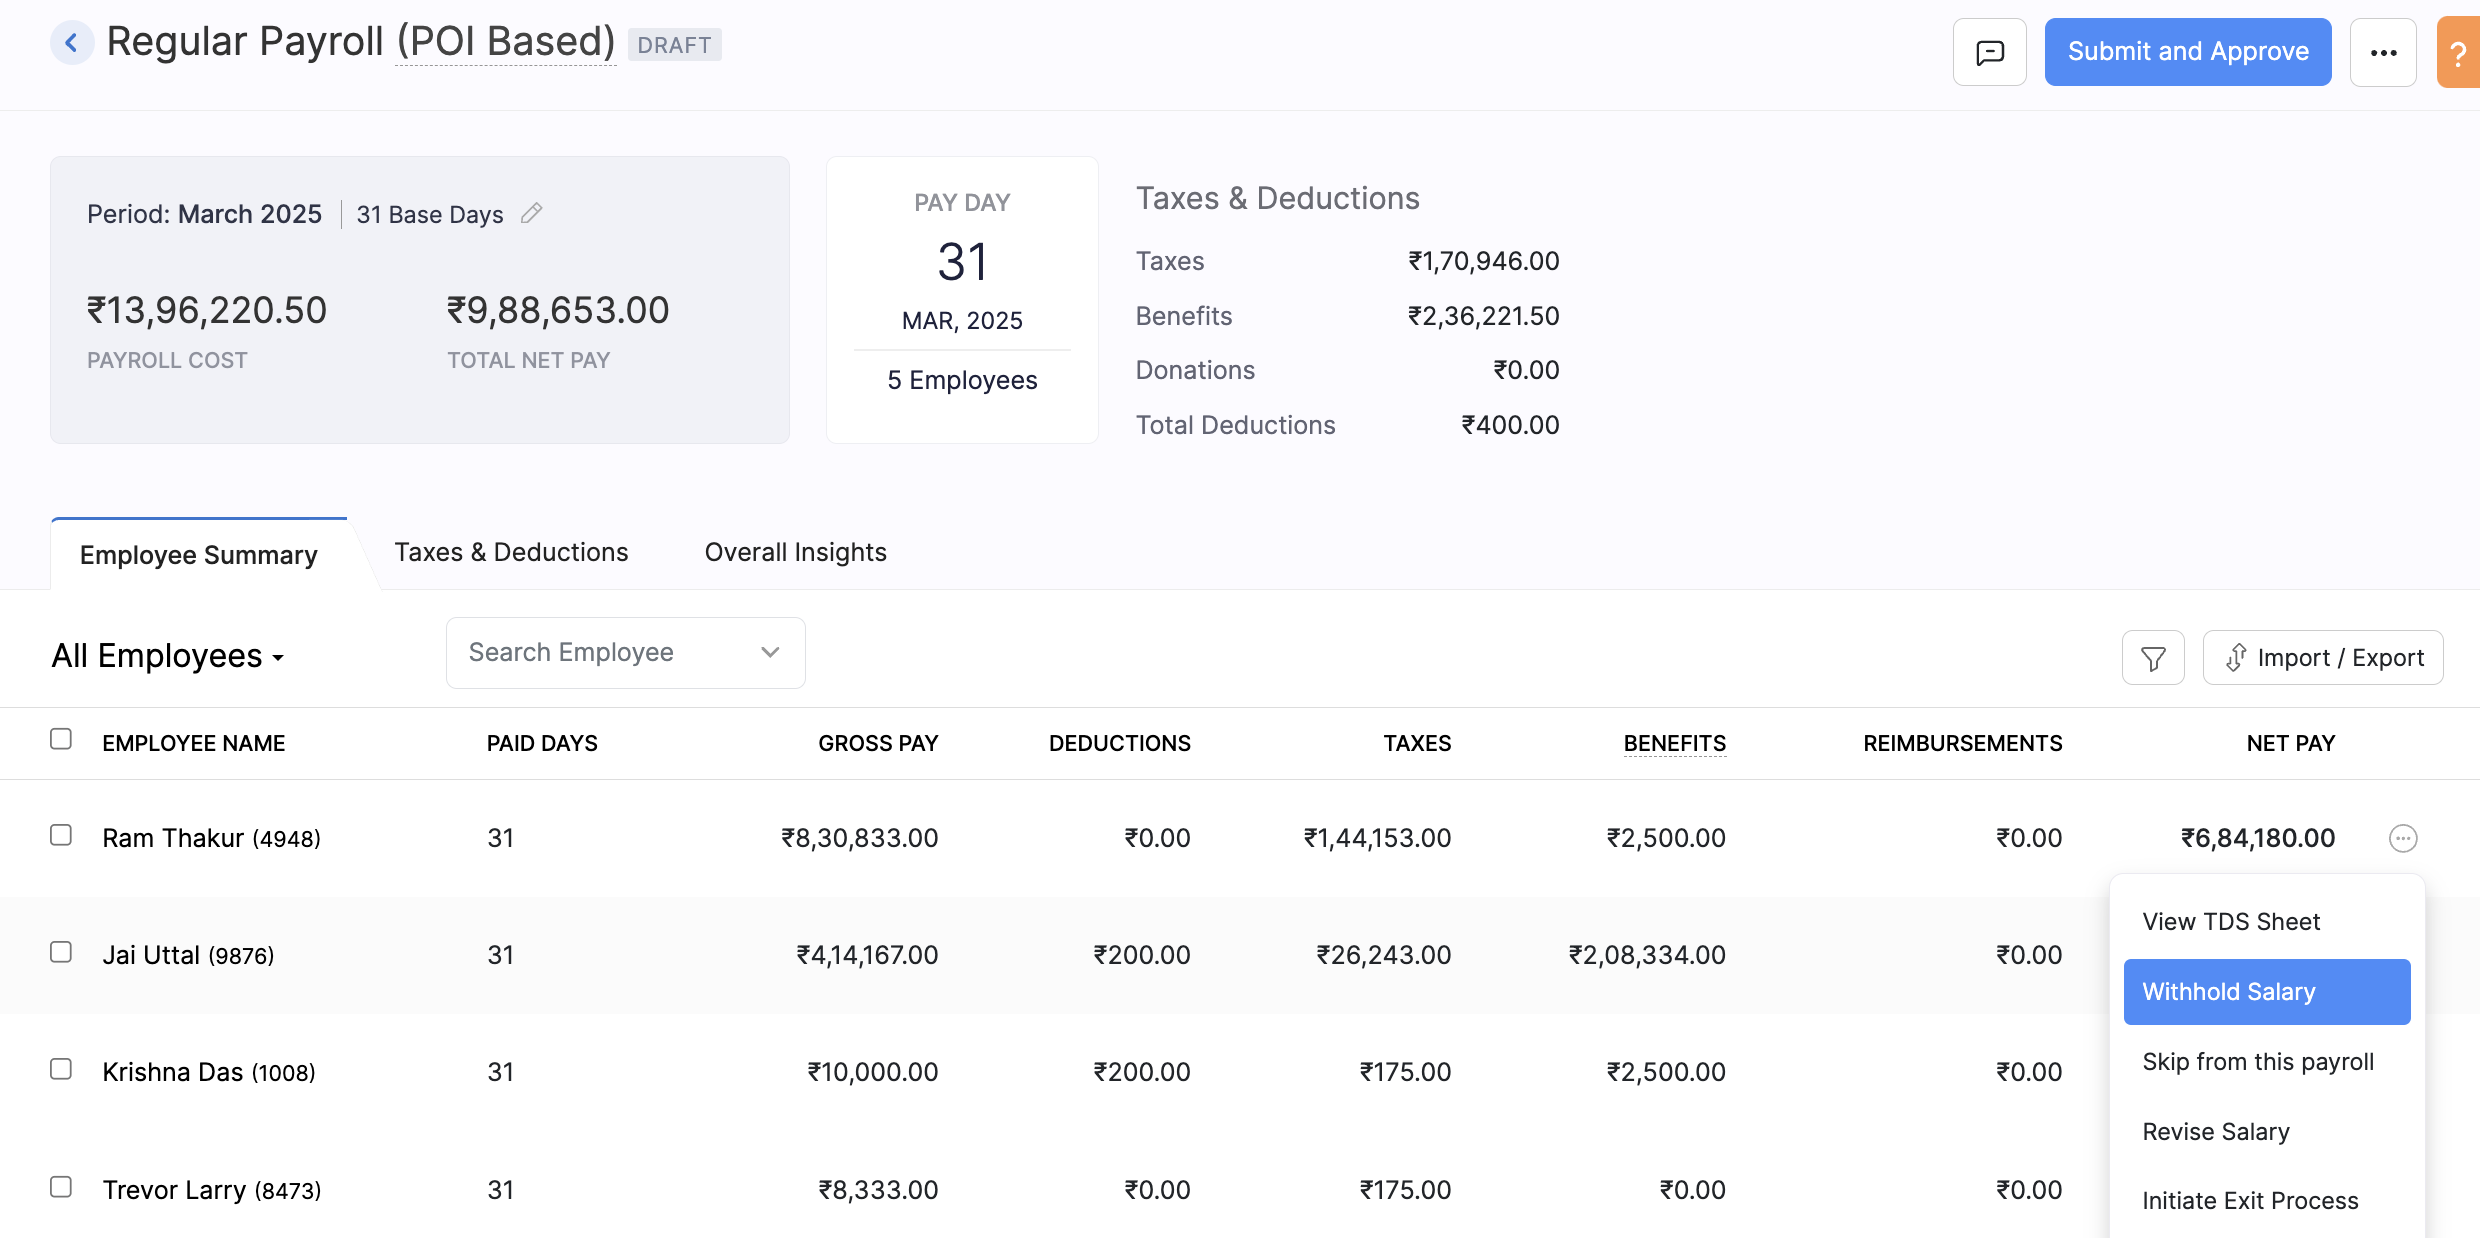Screen dimensions: 2480x1238
Task: Open the employee filter funnel icon
Action: [x=2153, y=658]
